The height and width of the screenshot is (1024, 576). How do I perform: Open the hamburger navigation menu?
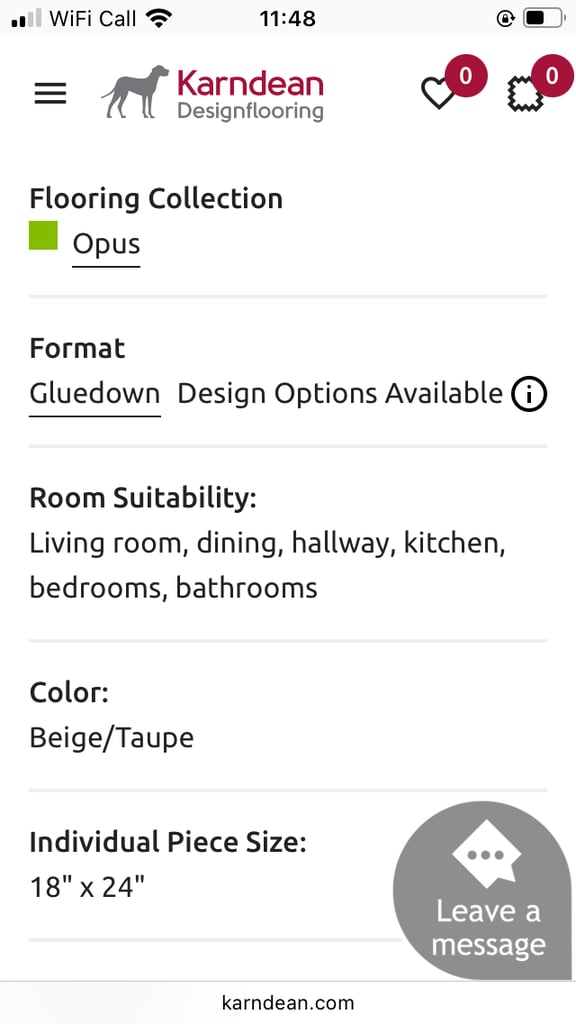point(50,93)
